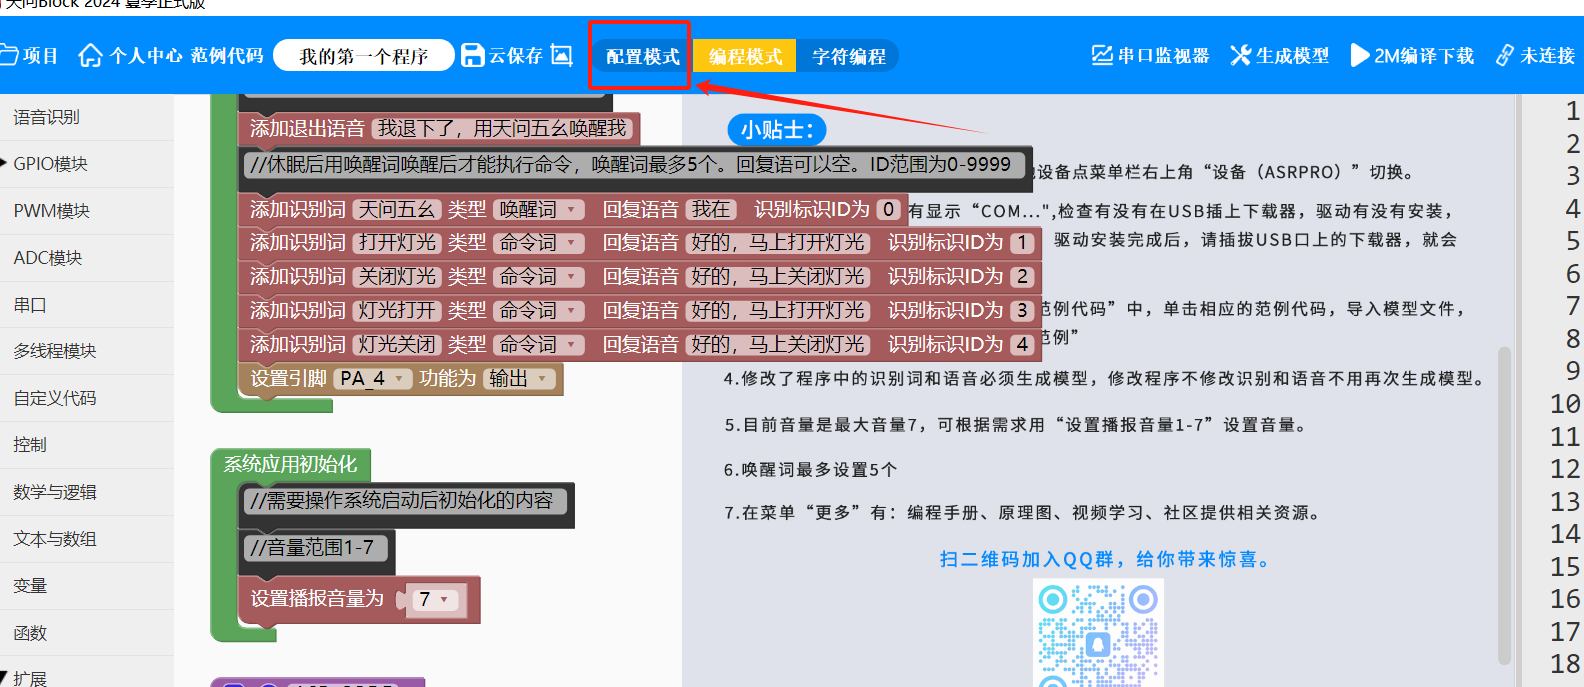Screen dimensions: 1584x687
Task: Switch to 编程模式 tab
Action: (745, 56)
